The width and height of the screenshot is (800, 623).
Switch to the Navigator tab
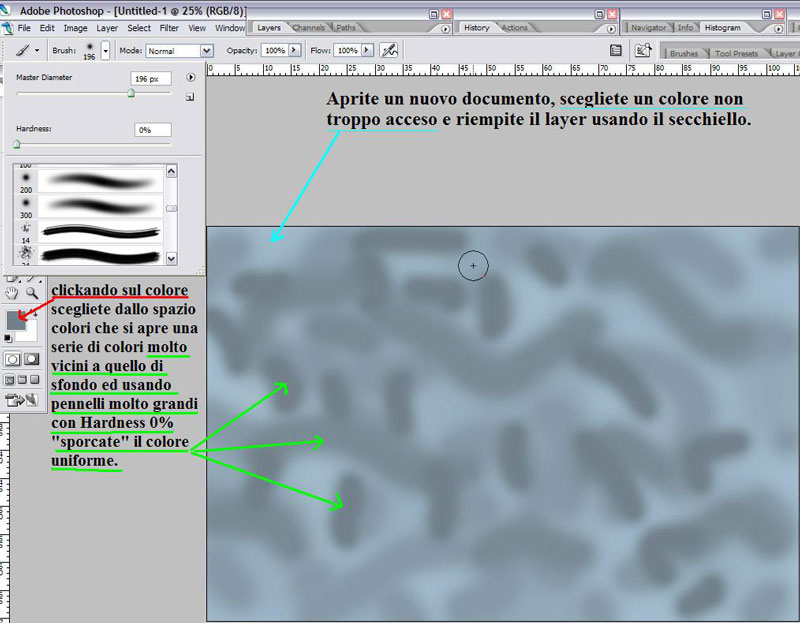click(648, 28)
